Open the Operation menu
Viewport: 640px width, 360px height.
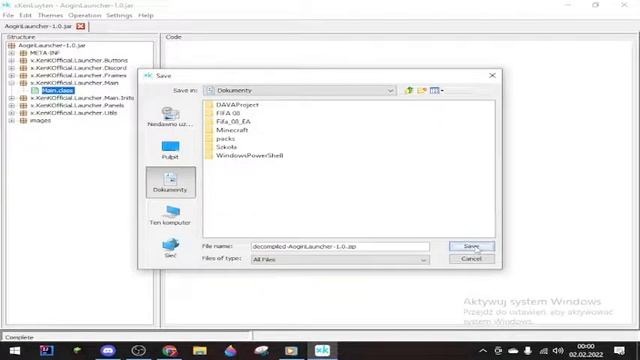84,15
